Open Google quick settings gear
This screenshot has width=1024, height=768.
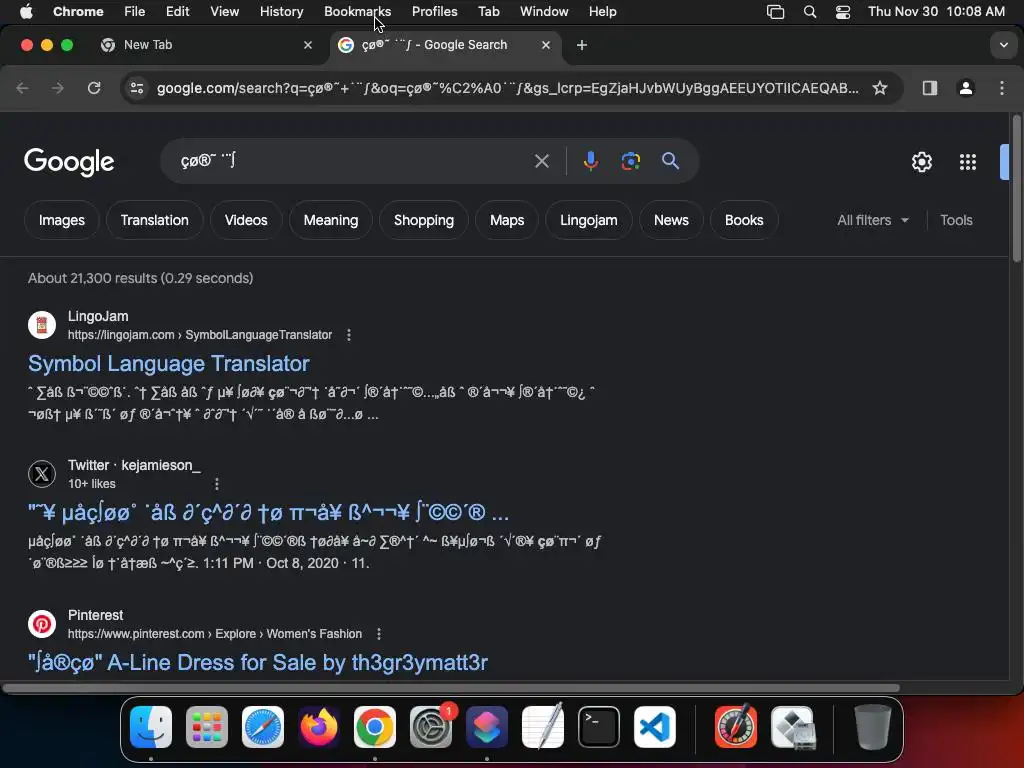(x=921, y=161)
